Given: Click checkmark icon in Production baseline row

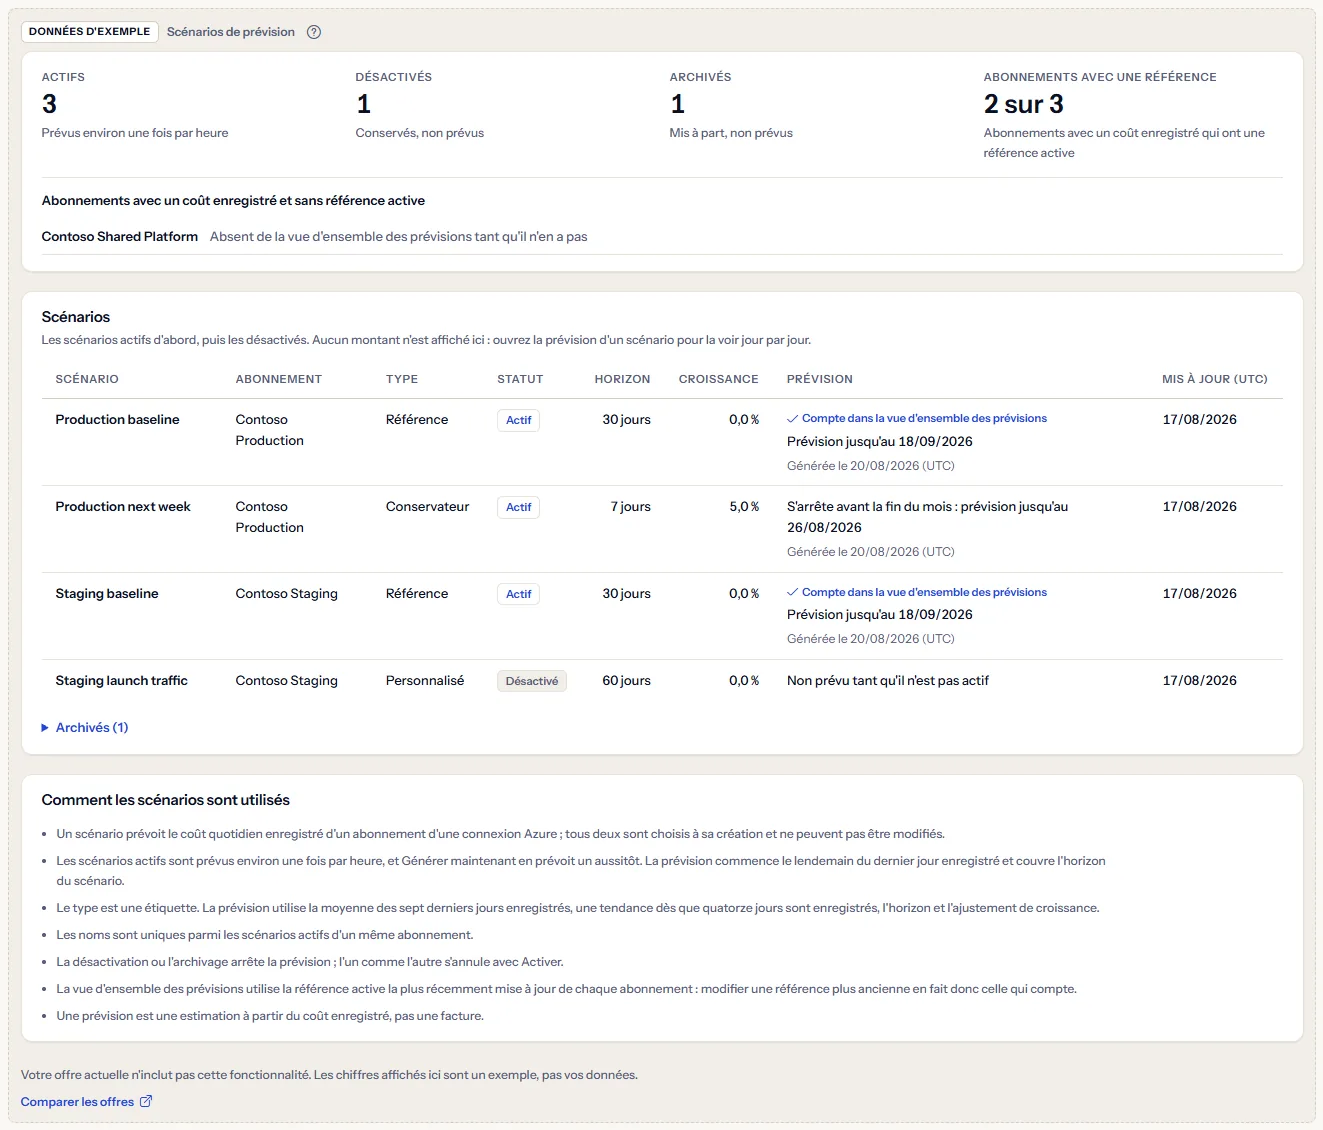Looking at the screenshot, I should (793, 419).
